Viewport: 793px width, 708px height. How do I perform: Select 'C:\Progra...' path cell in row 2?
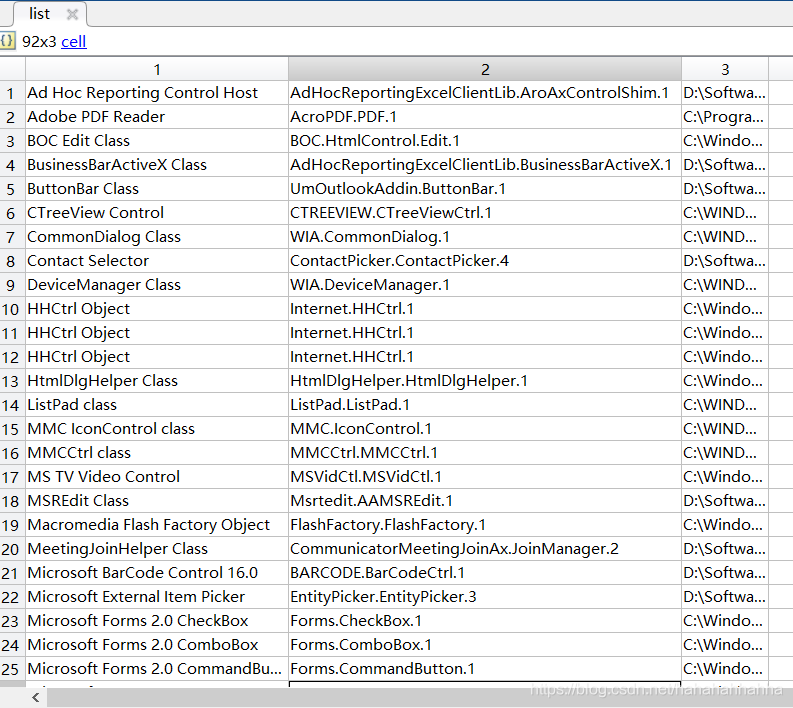coord(725,117)
